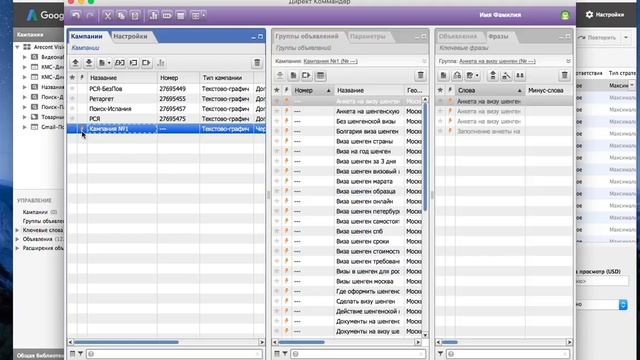Switch to the Фразы tab
Screen dimensions: 640x360
click(498, 36)
